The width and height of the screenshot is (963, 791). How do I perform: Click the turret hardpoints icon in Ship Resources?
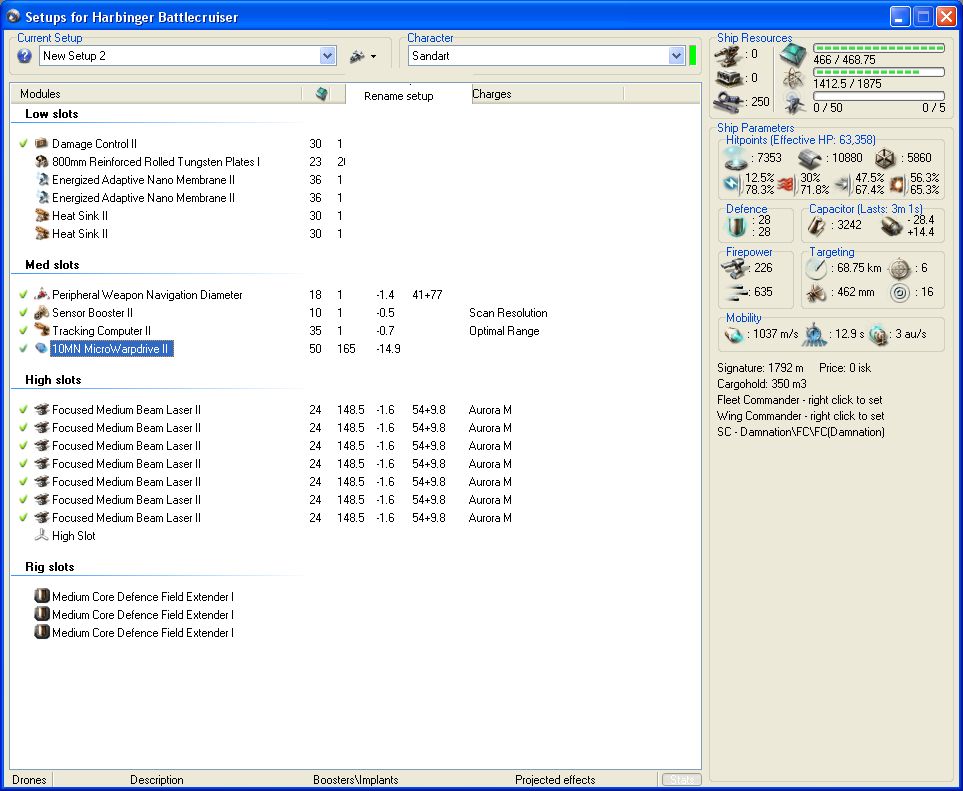pyautogui.click(x=728, y=56)
